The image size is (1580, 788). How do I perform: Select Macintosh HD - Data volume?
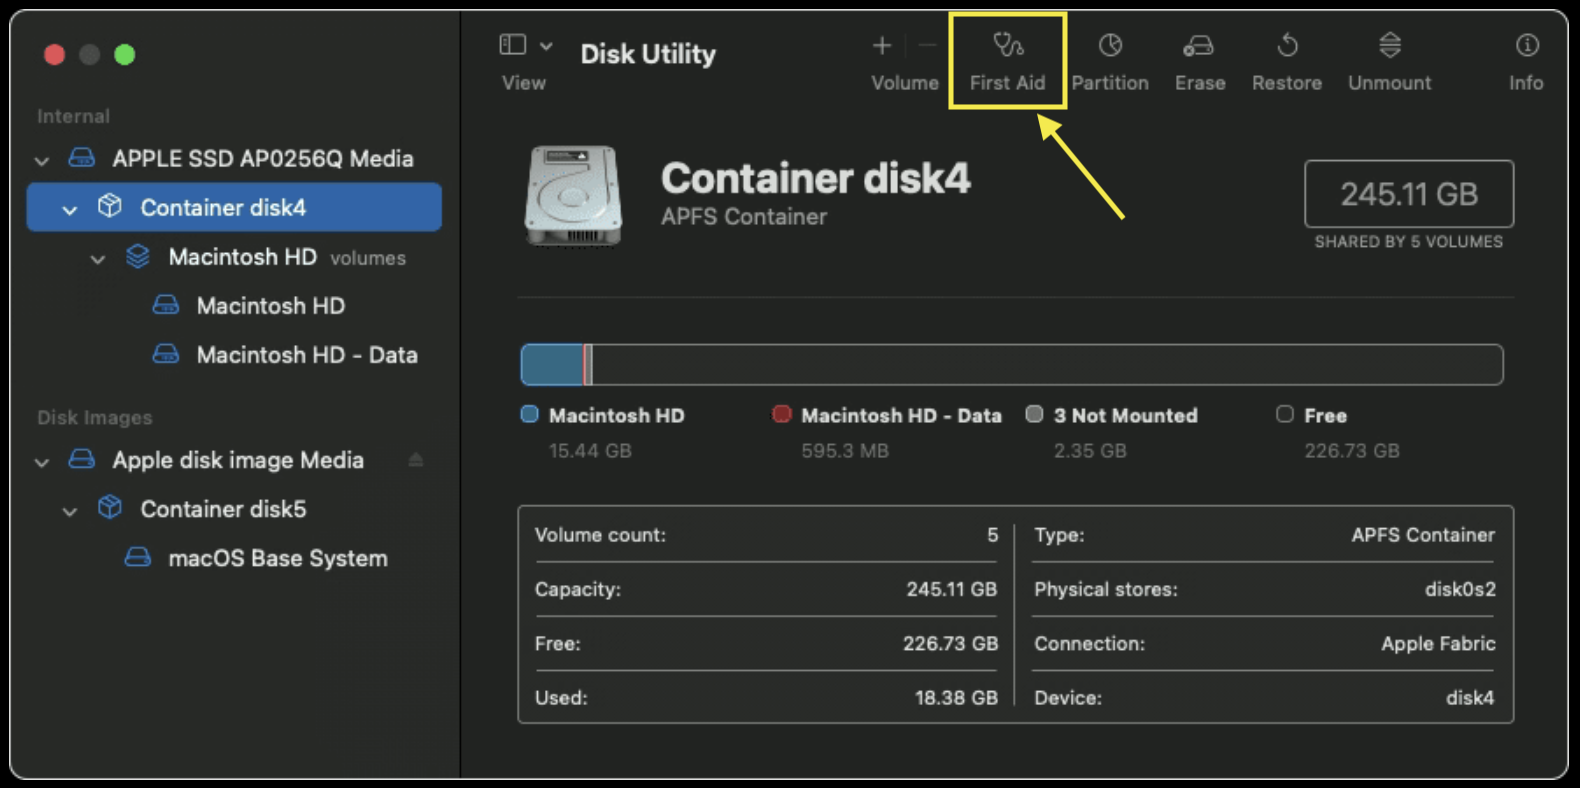point(306,355)
